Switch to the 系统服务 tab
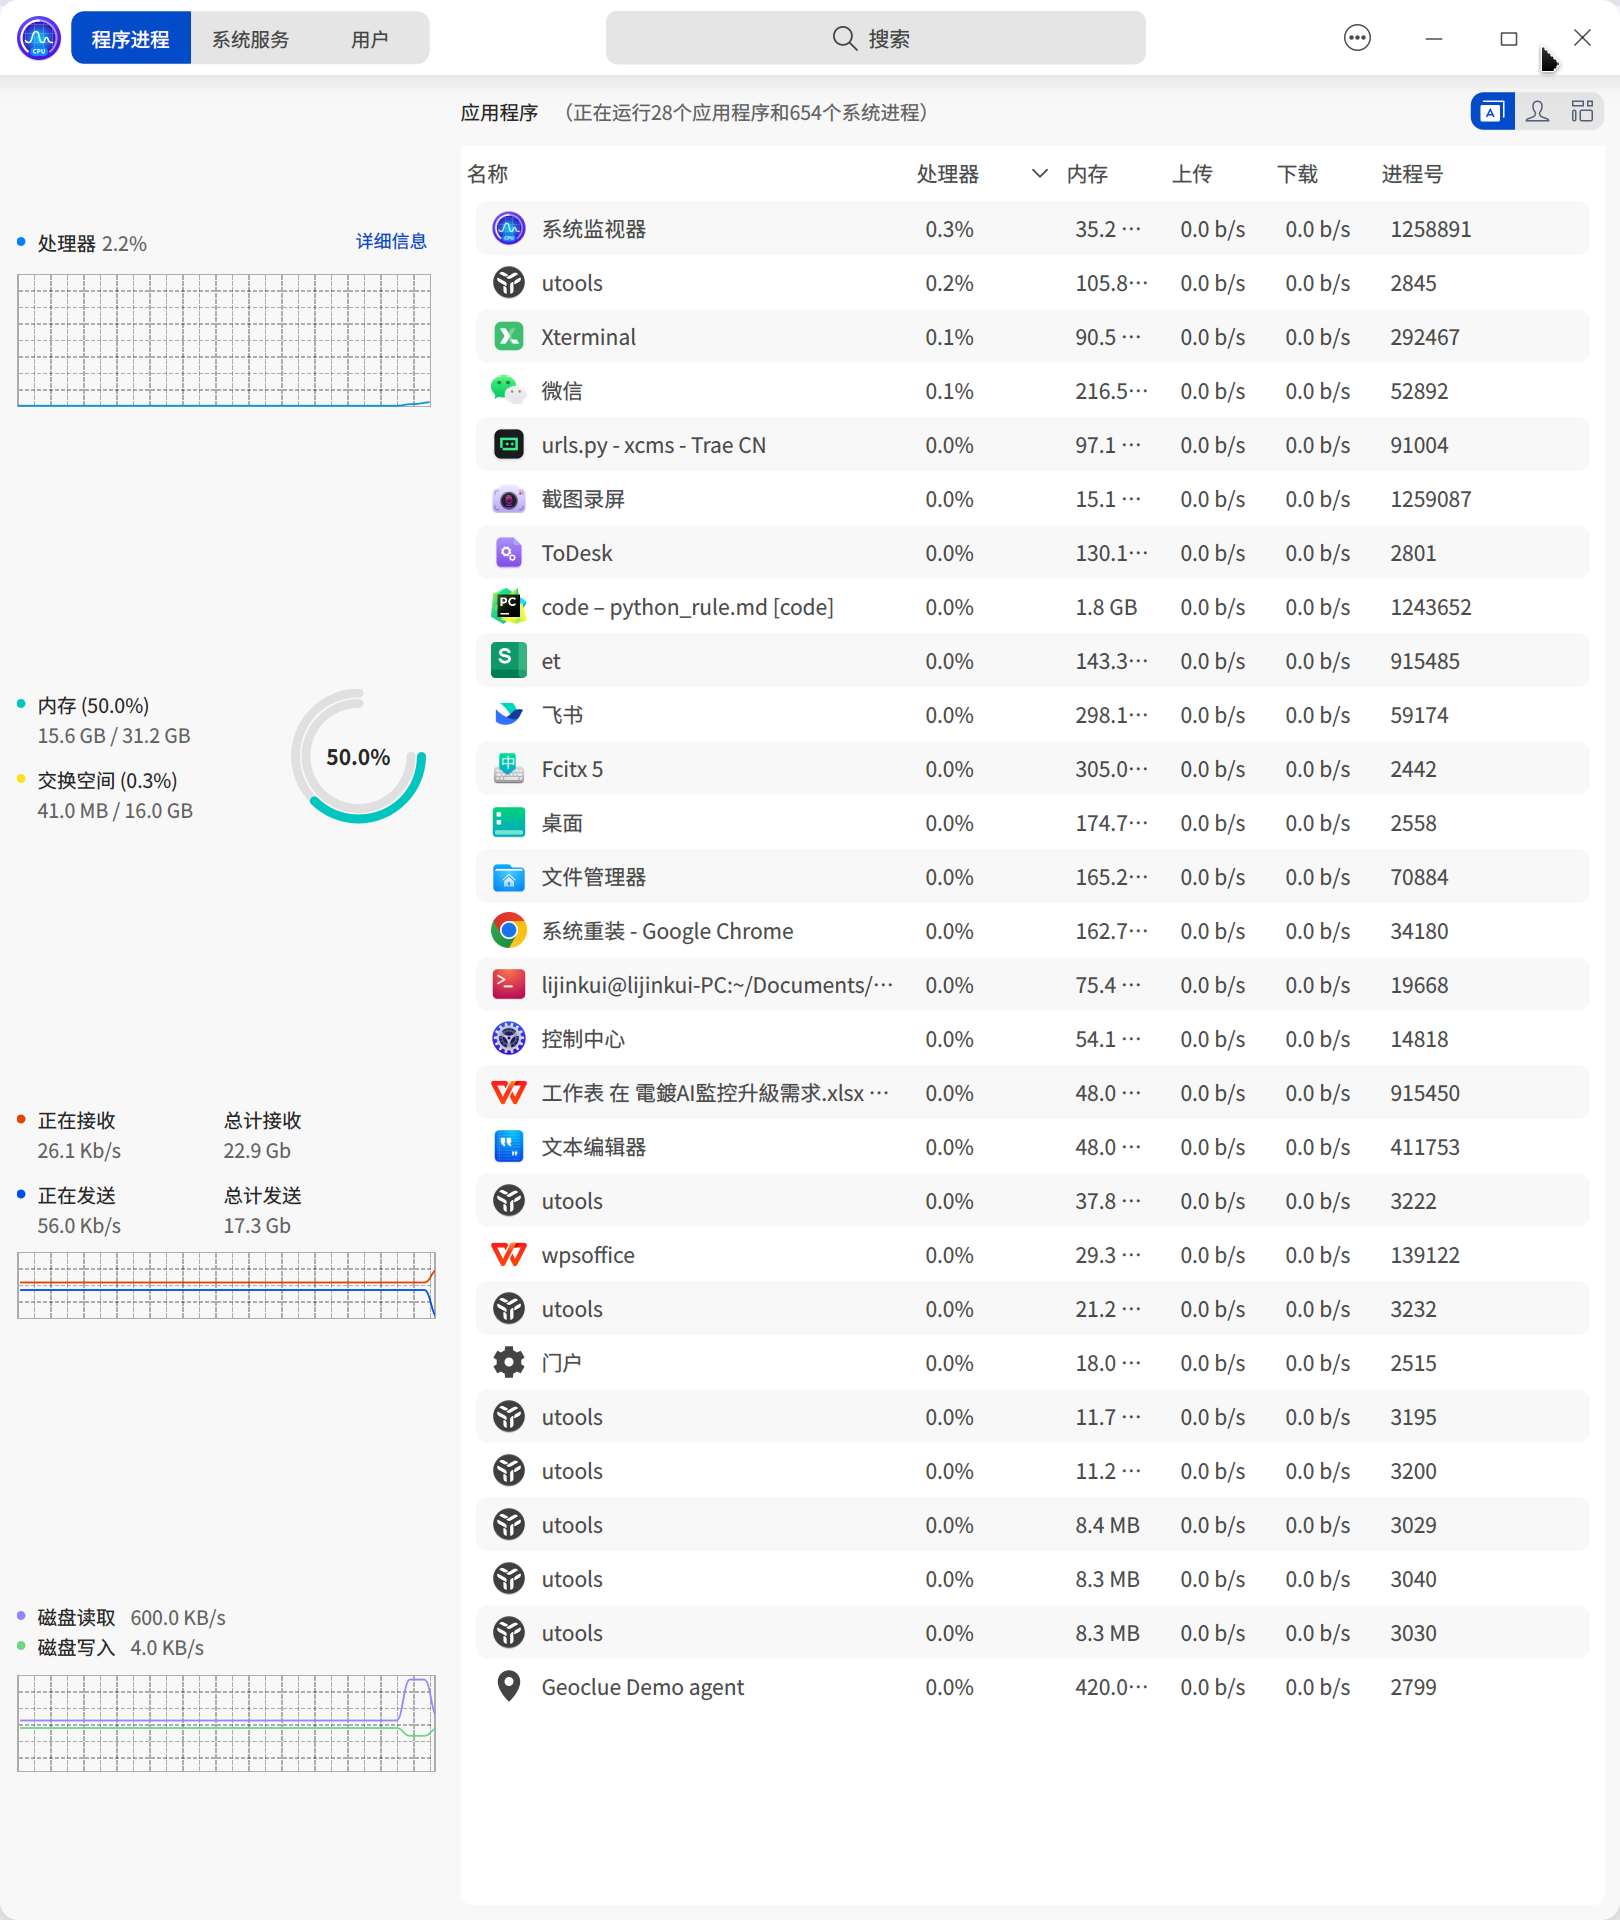The width and height of the screenshot is (1620, 1920). click(250, 39)
